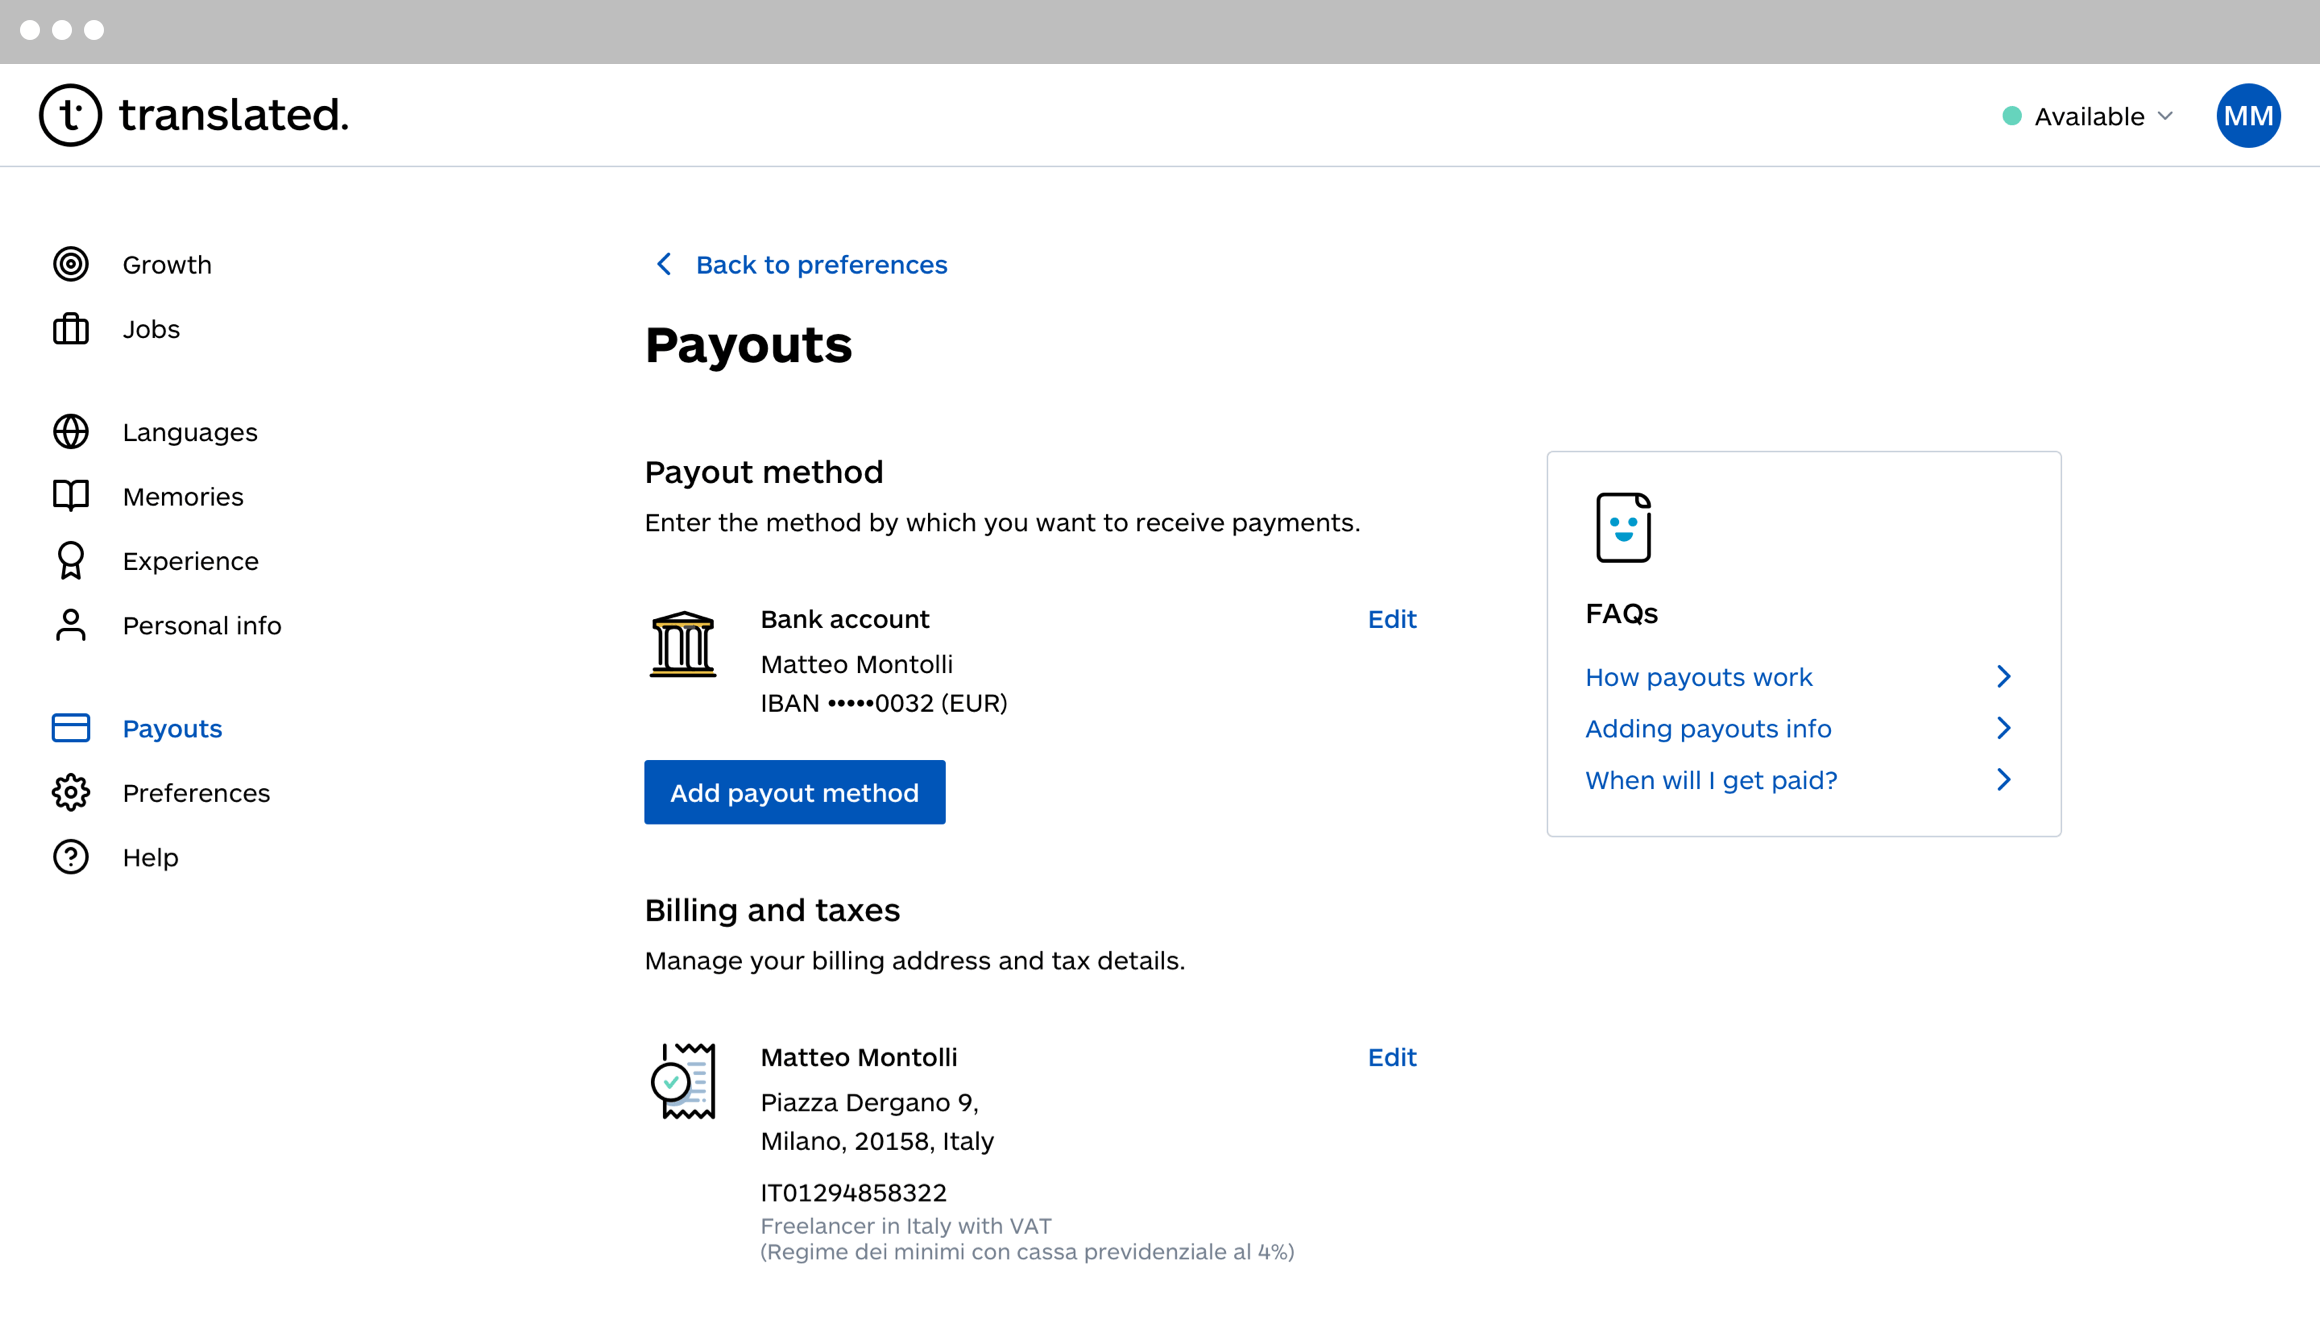This screenshot has width=2320, height=1320.
Task: Click the Personal info person icon
Action: 71,625
